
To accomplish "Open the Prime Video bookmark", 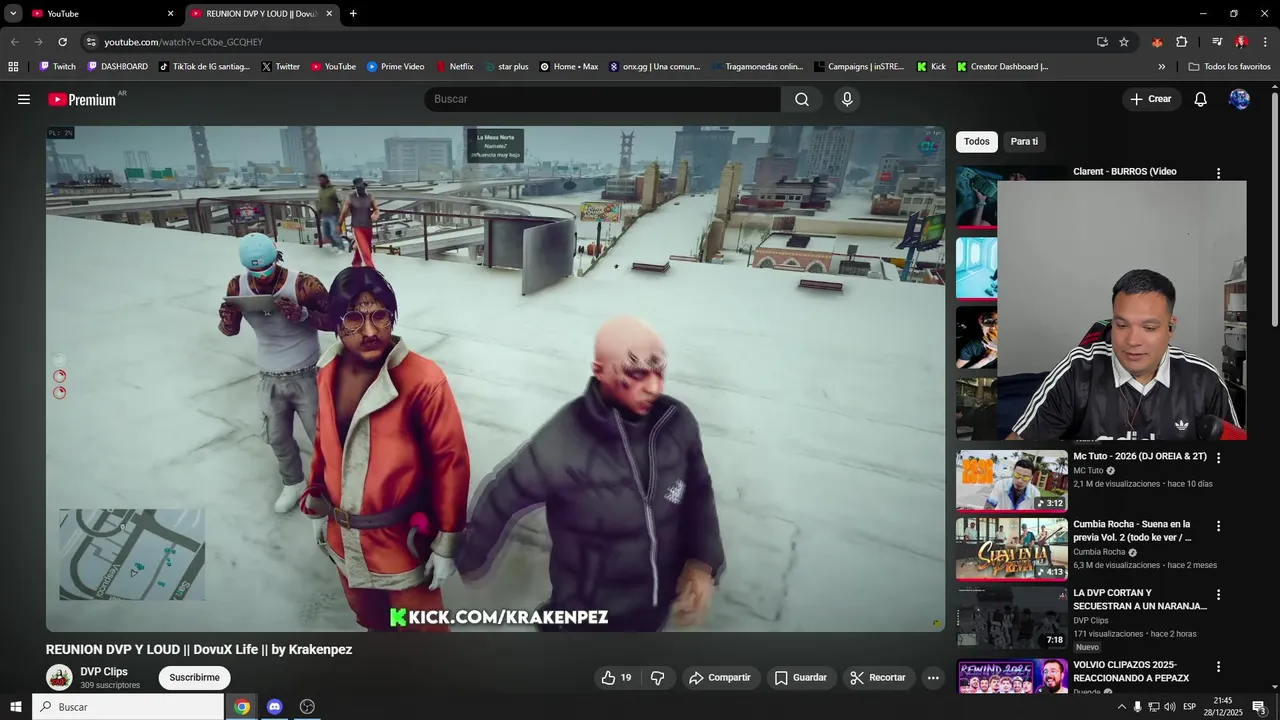I will click(395, 67).
